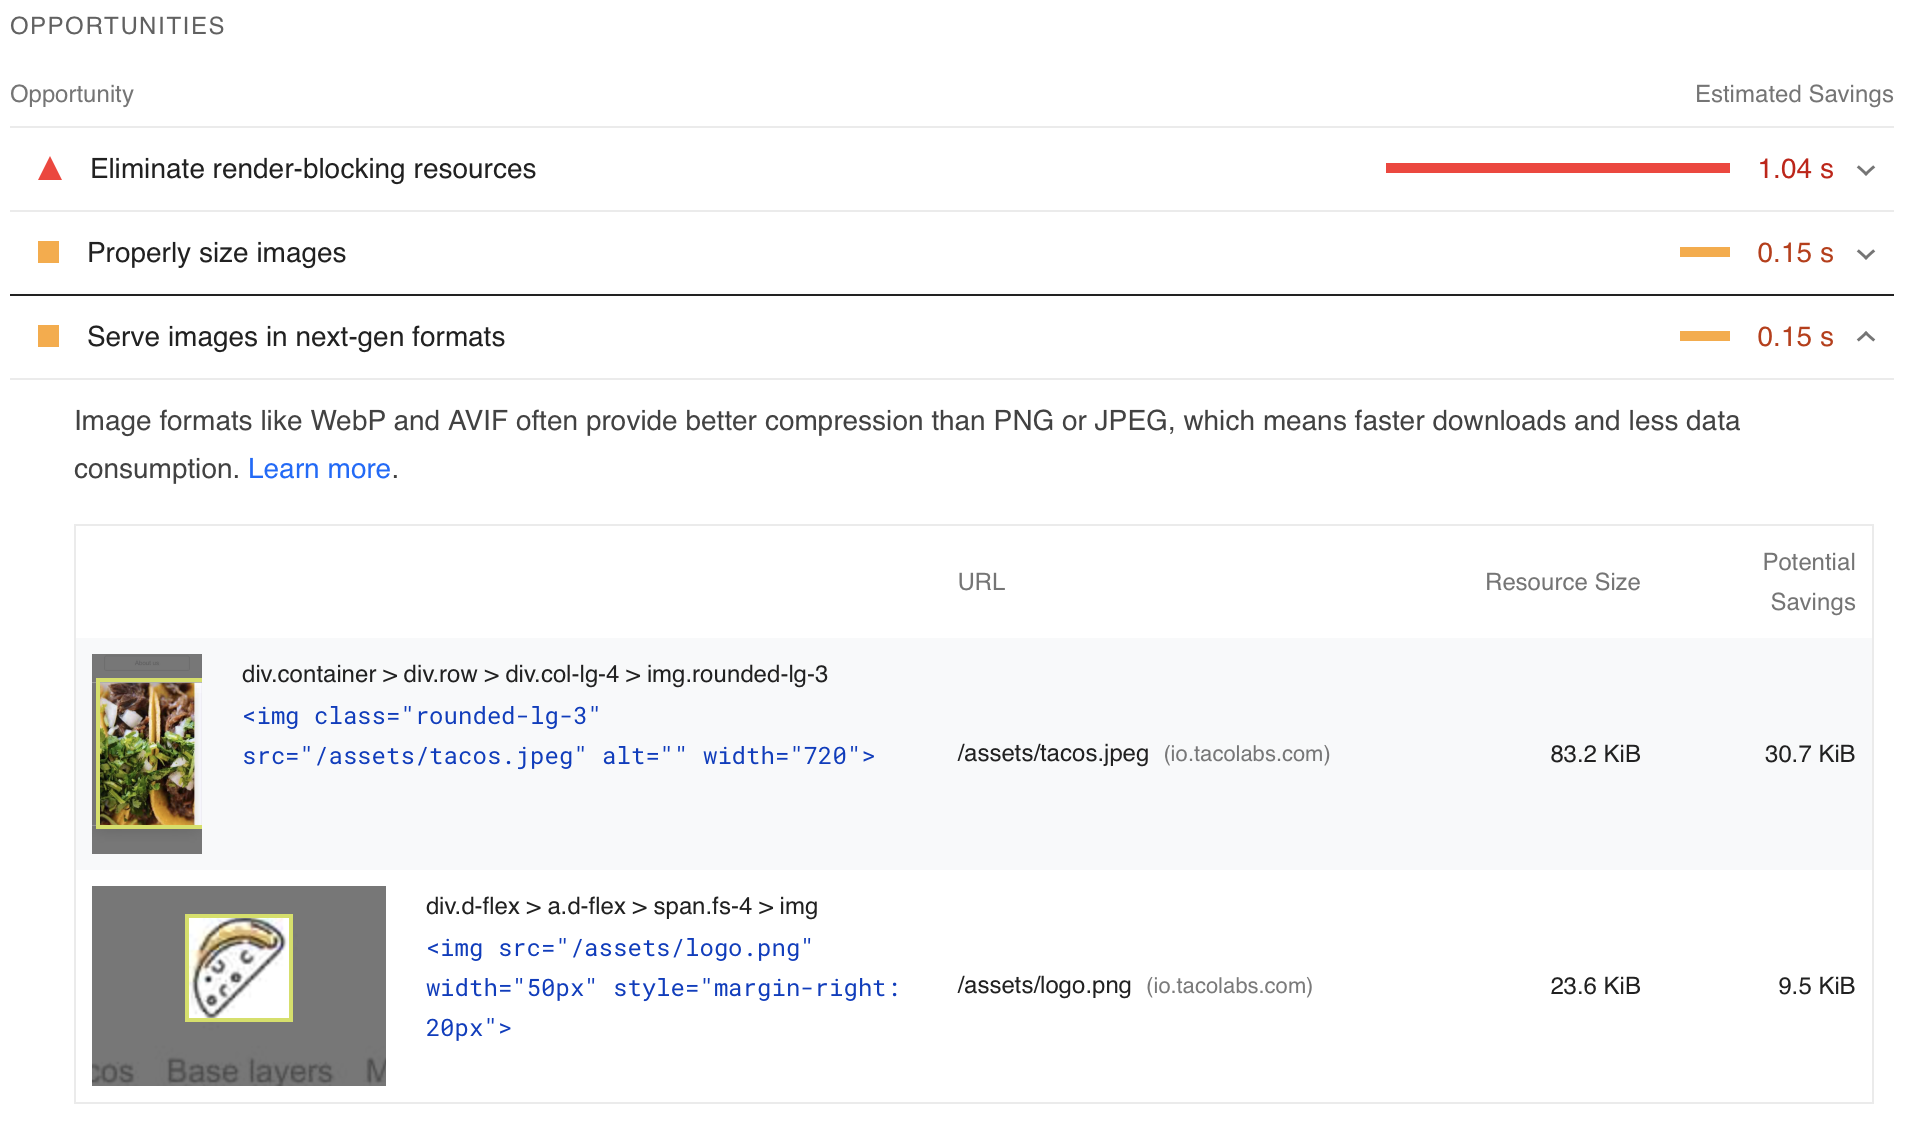Image resolution: width=1906 pixels, height=1124 pixels.
Task: Click the orange savings bar next to next-gen formats
Action: tap(1703, 337)
